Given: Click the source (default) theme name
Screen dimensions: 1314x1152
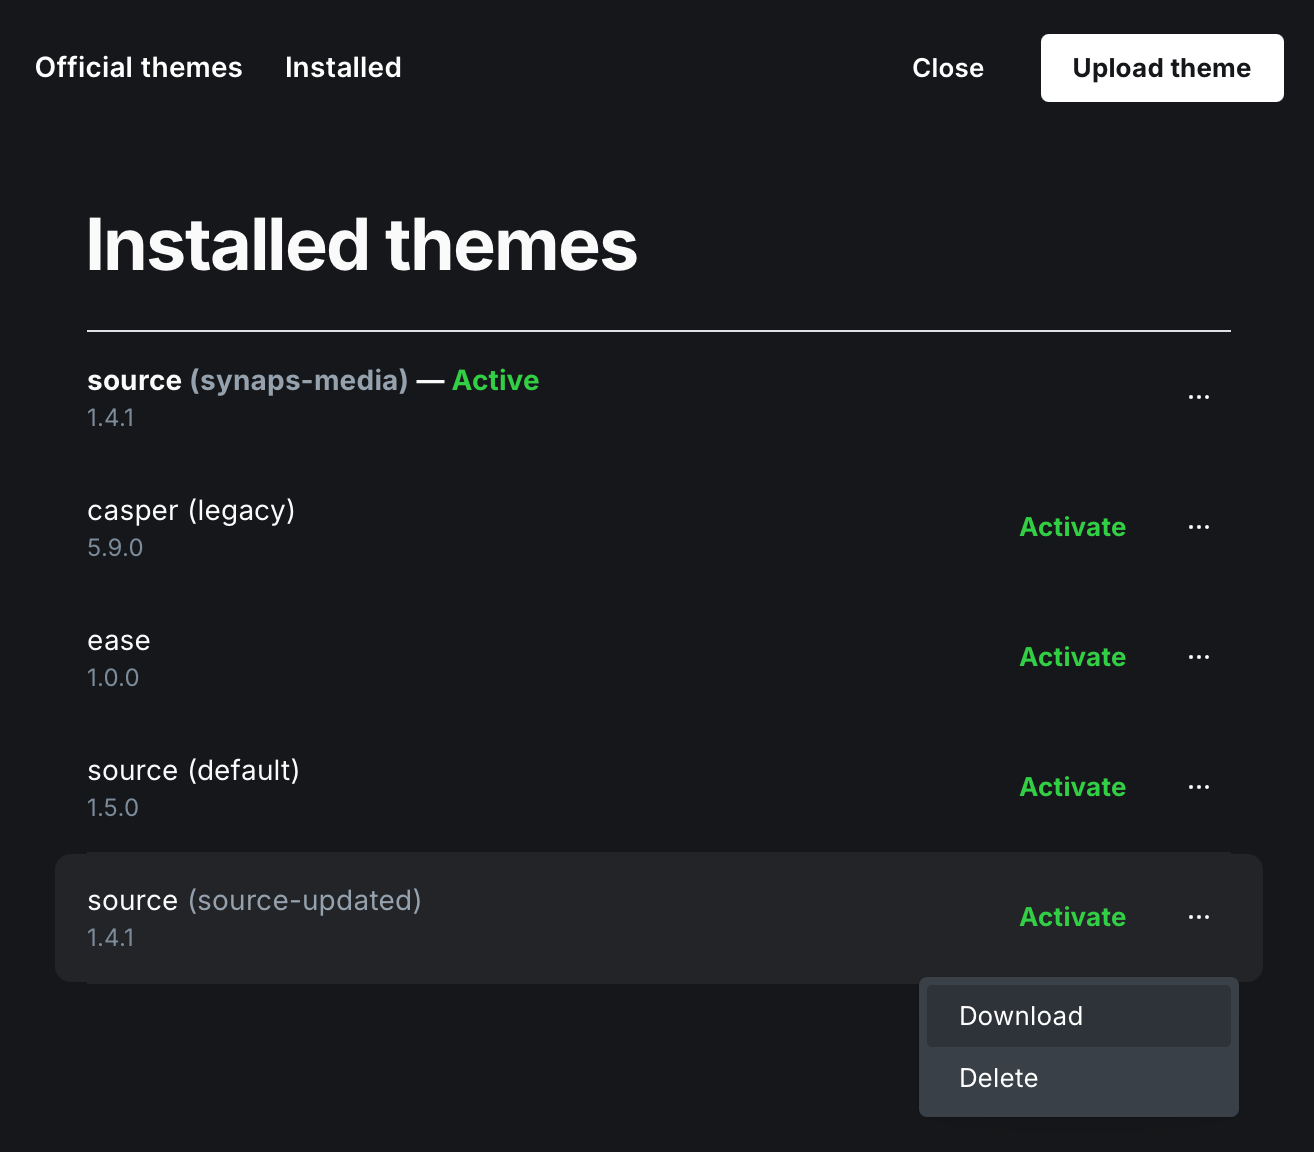Looking at the screenshot, I should click(x=193, y=770).
